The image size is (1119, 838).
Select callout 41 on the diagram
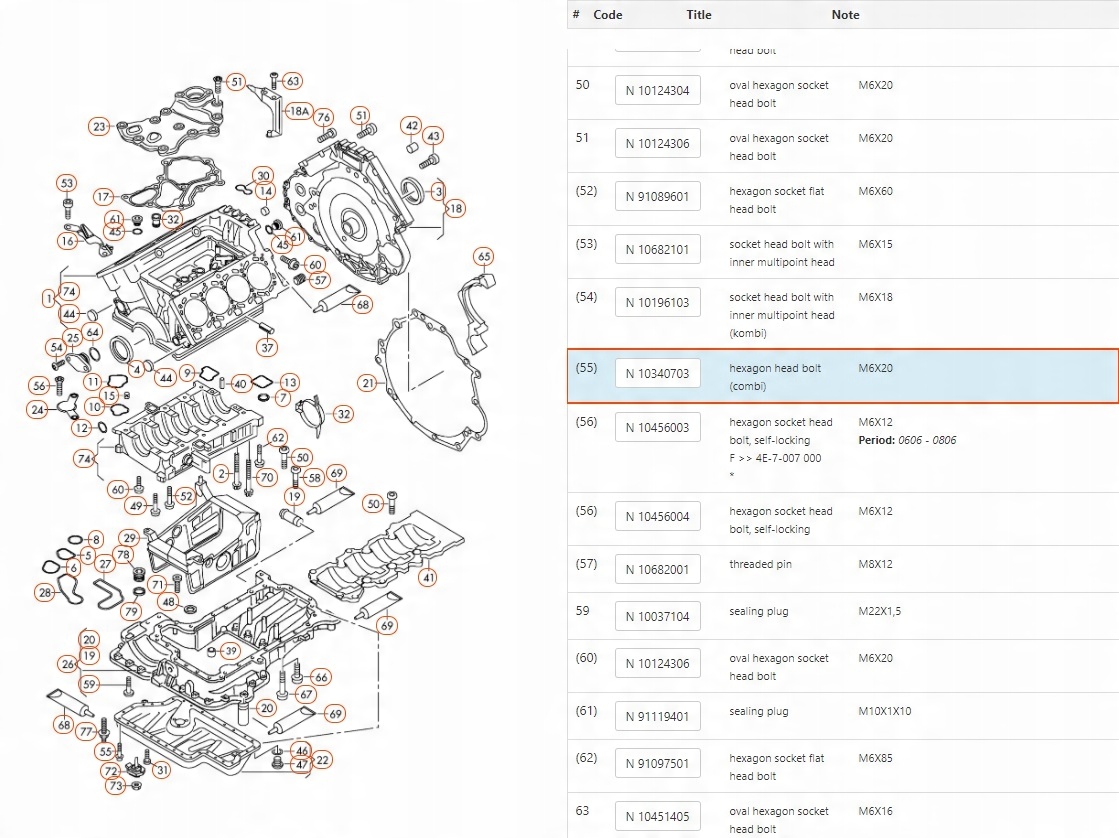pos(427,577)
